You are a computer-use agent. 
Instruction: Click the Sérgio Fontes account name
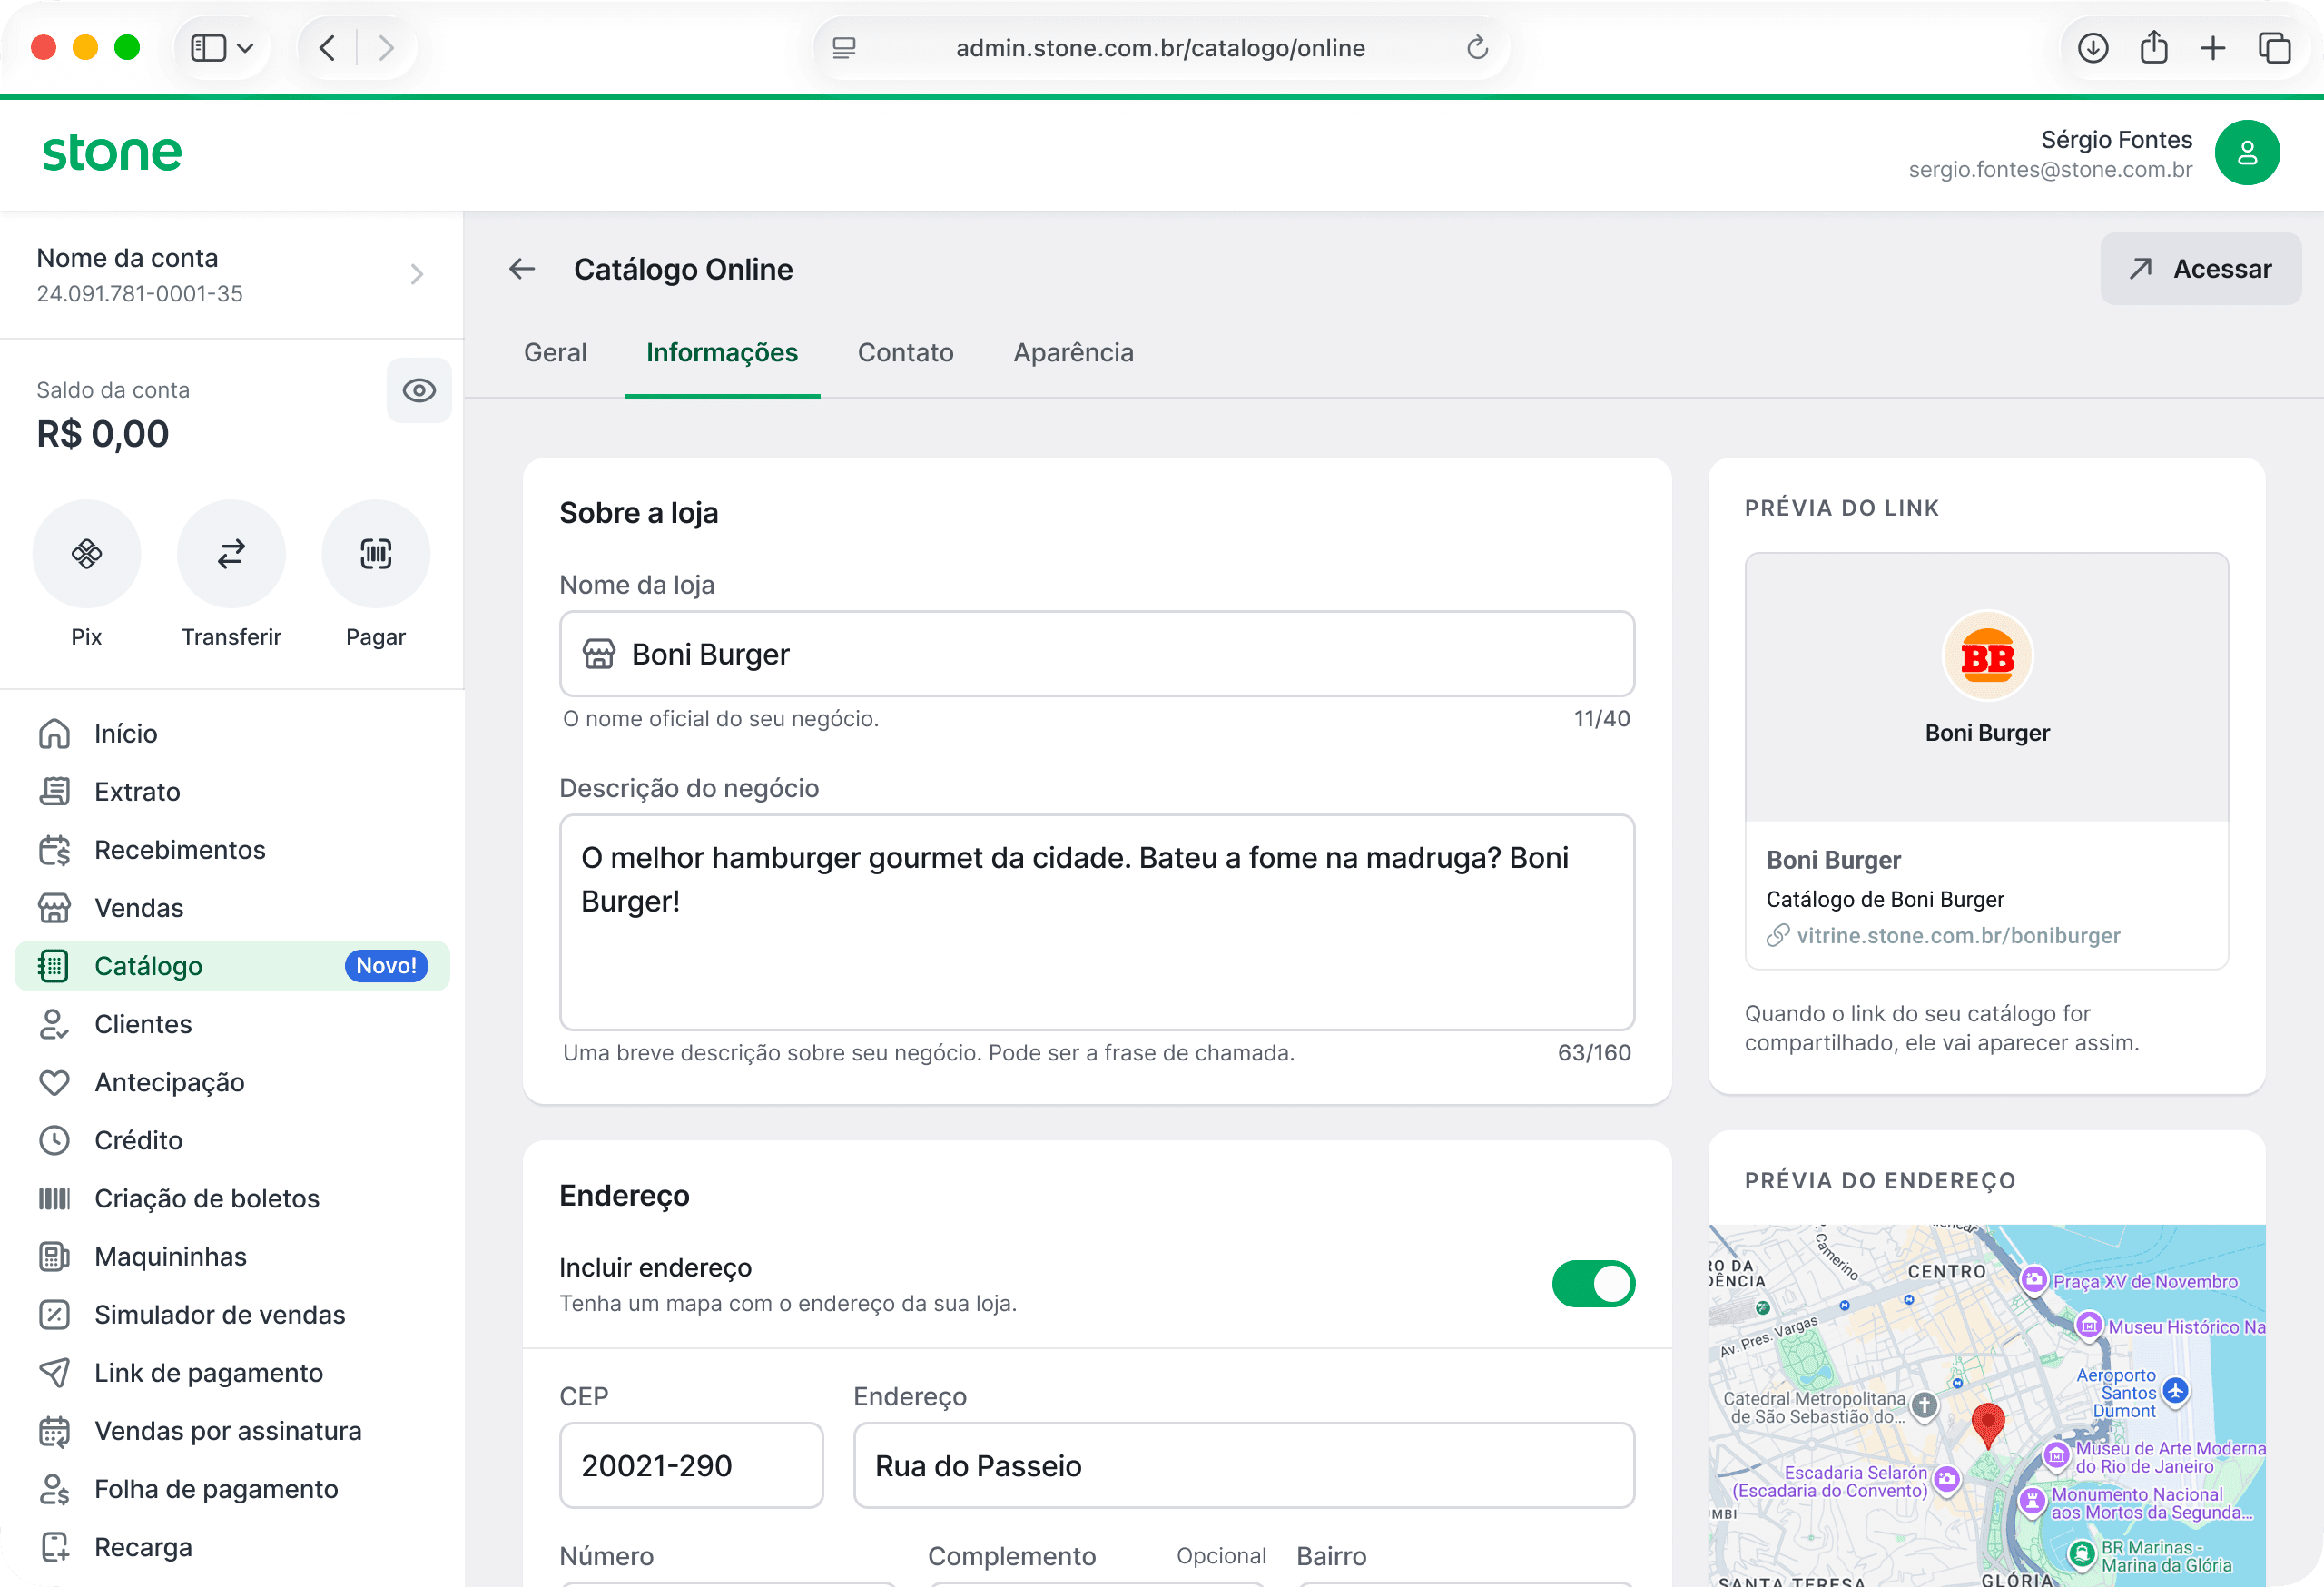pyautogui.click(x=2115, y=140)
